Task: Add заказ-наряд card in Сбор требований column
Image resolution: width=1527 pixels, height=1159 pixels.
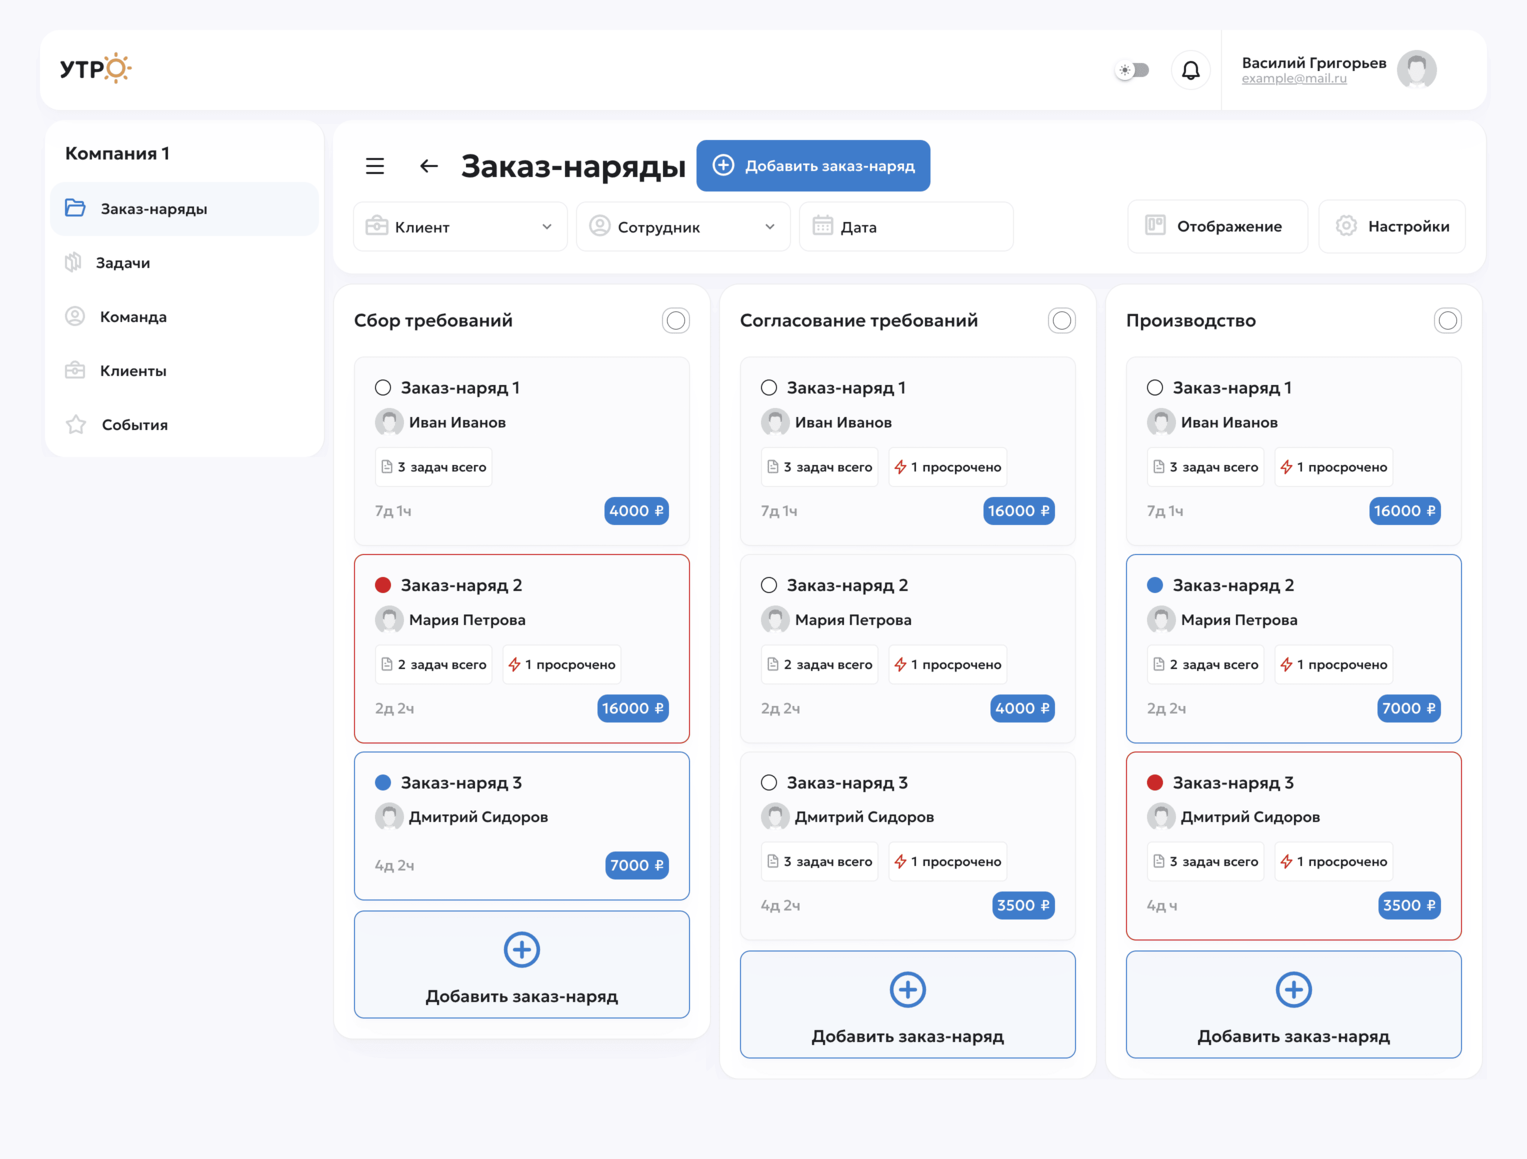Action: 522,965
